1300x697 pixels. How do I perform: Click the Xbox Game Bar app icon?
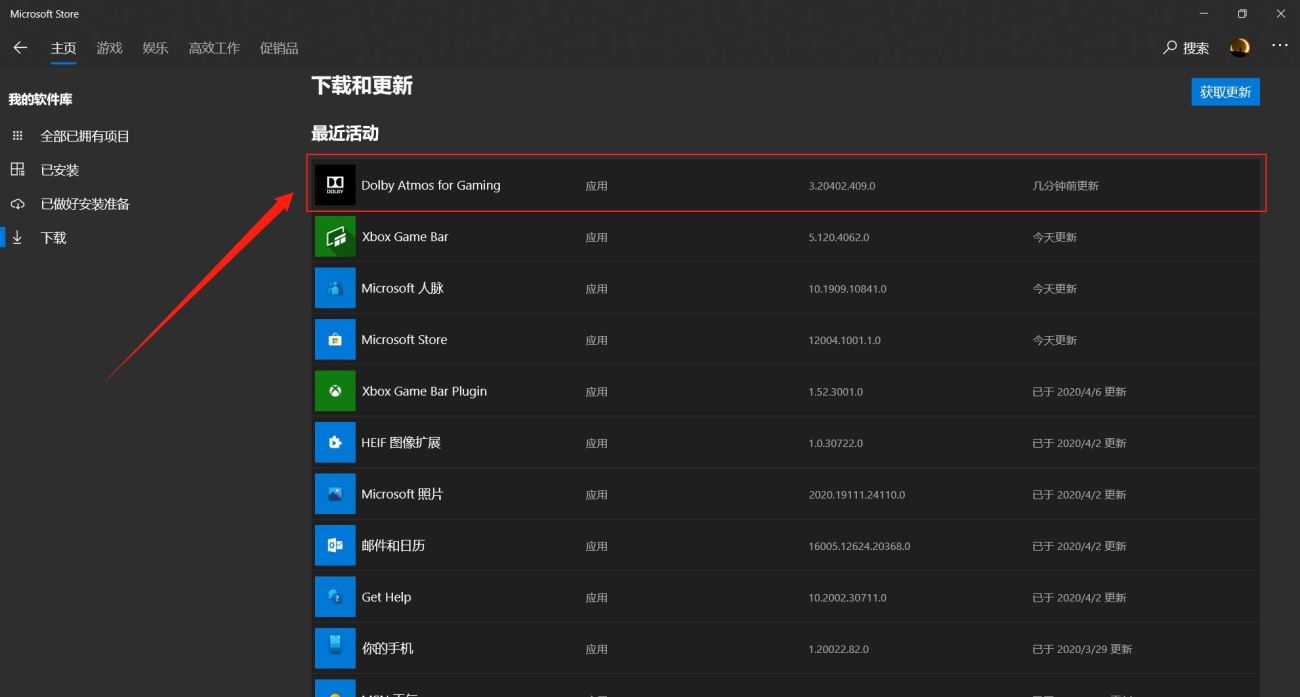pos(335,237)
